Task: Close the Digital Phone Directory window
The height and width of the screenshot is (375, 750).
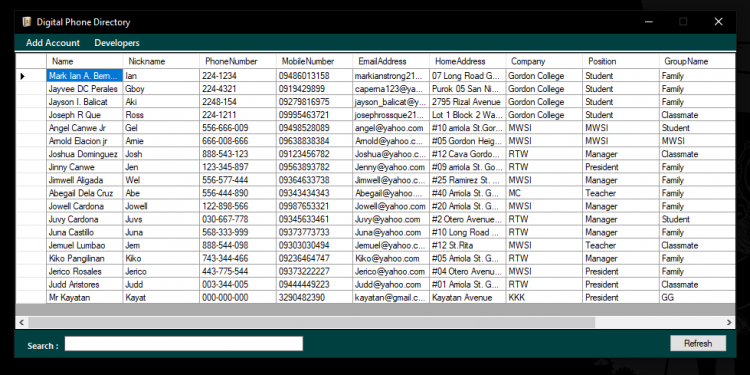Action: tap(718, 22)
